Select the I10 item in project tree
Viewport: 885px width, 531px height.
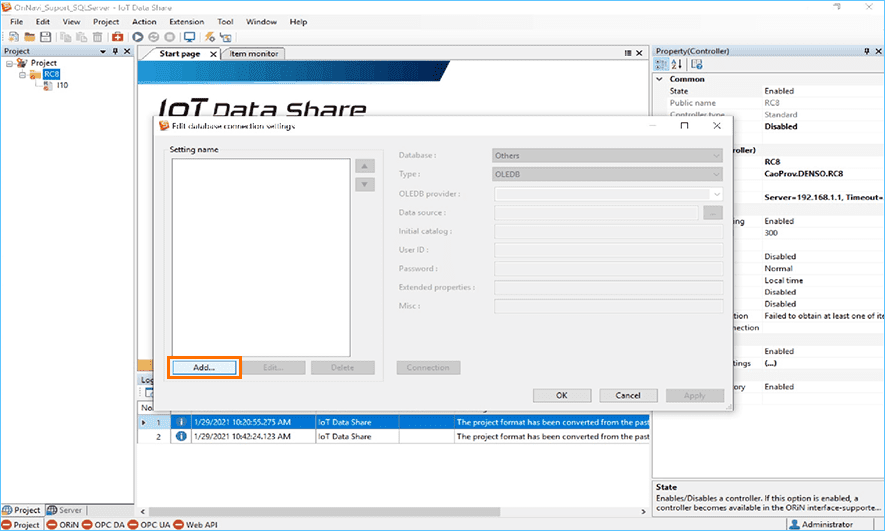pos(62,85)
